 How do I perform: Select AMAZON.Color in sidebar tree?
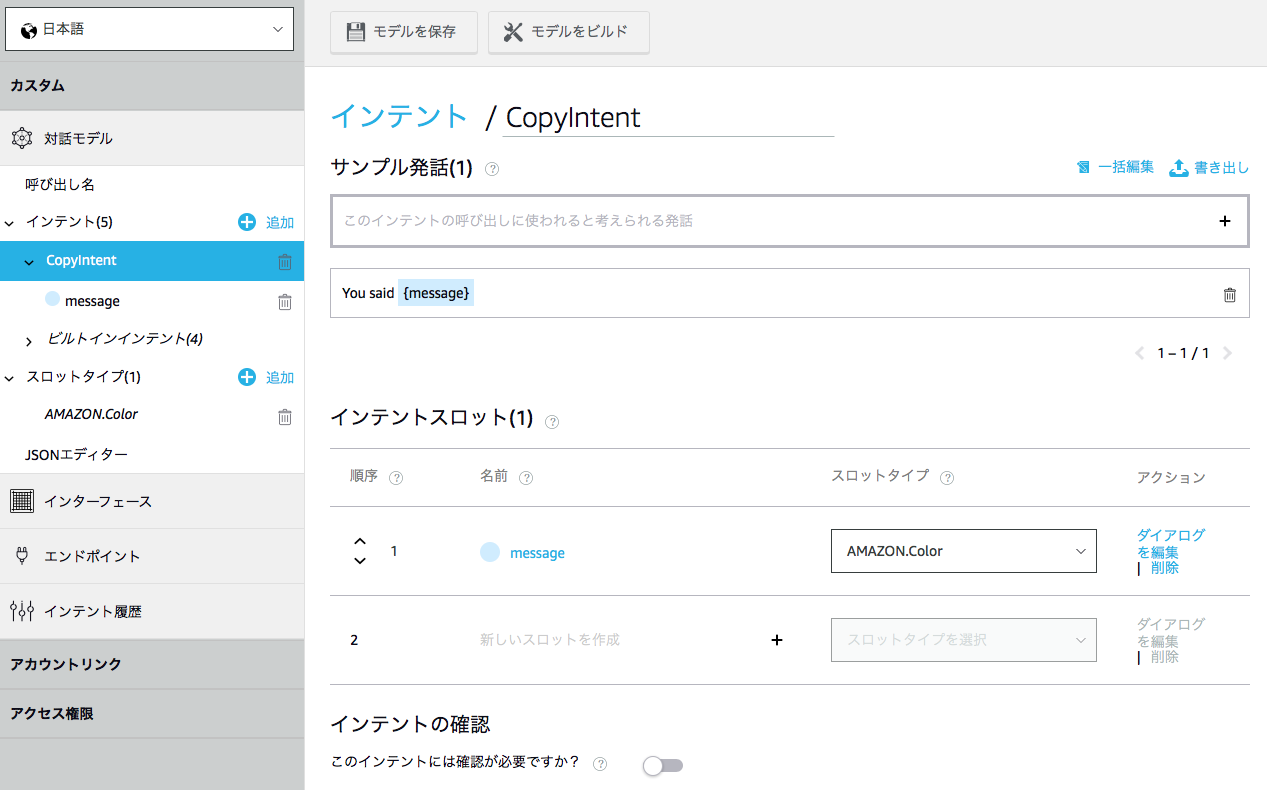coord(91,414)
